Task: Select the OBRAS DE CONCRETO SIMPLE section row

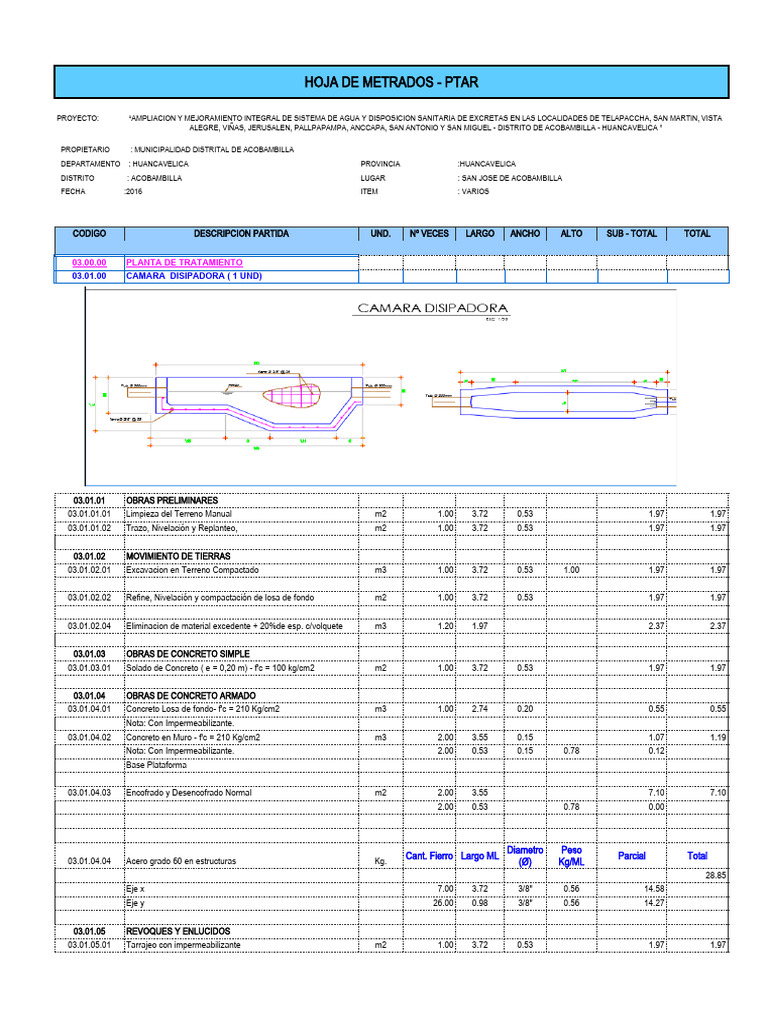Action: click(x=391, y=654)
